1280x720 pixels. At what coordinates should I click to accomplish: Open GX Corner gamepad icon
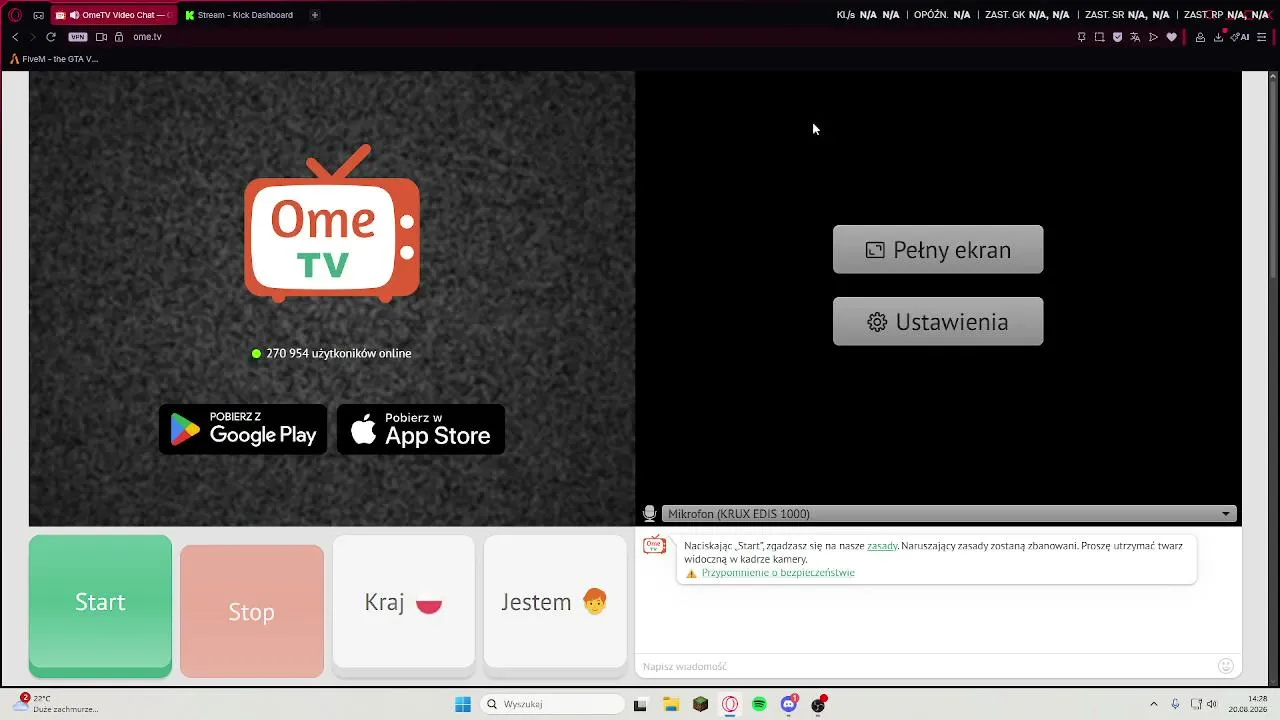point(38,15)
